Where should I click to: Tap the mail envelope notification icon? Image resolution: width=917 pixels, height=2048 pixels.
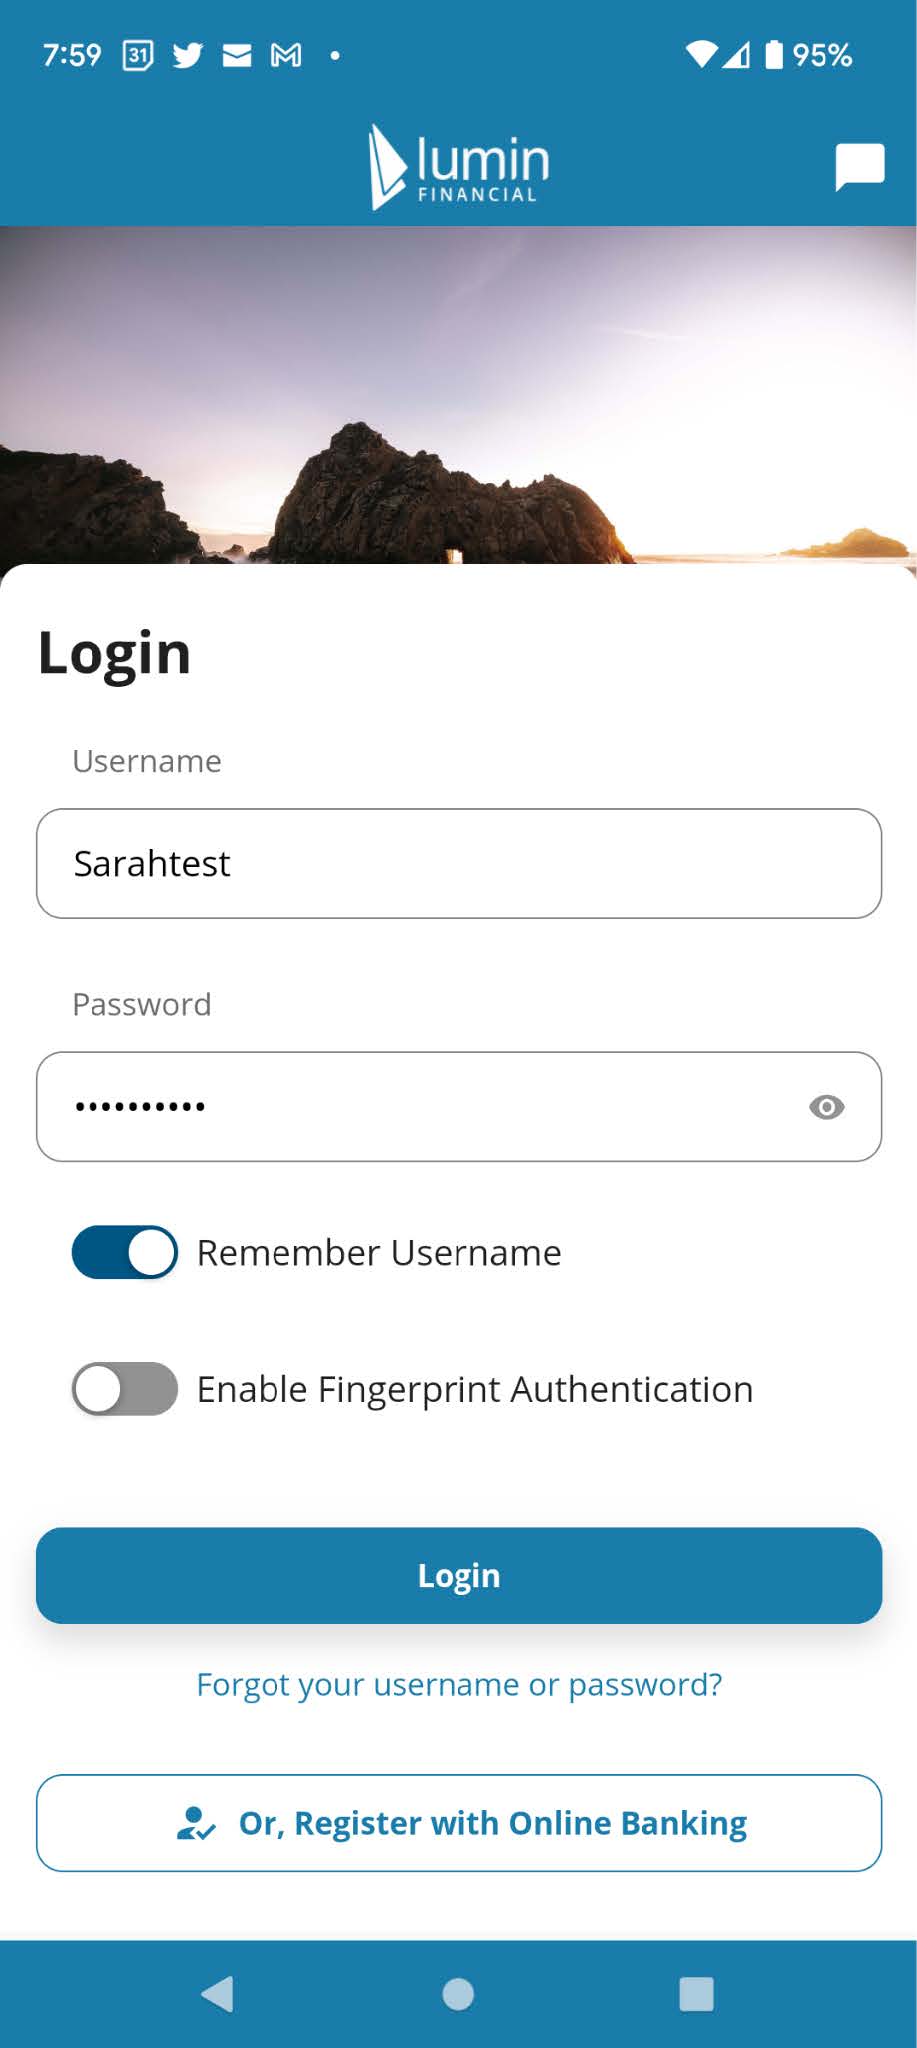click(237, 55)
